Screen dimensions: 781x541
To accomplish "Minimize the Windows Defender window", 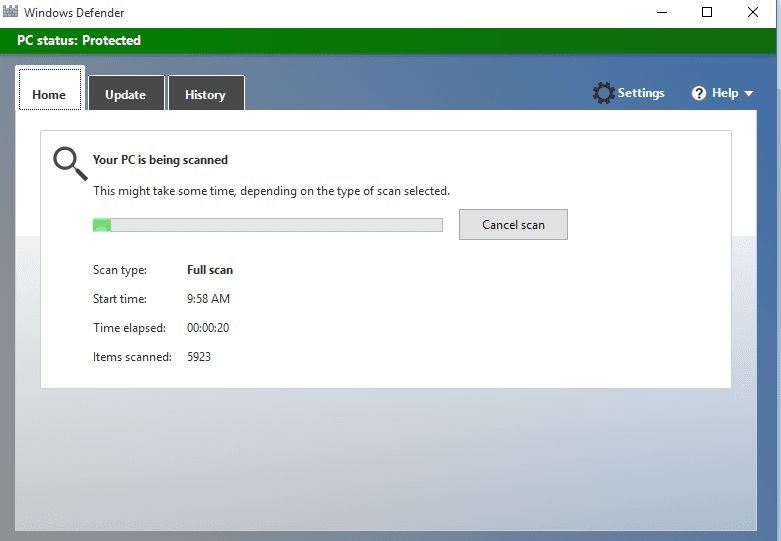I will [662, 12].
